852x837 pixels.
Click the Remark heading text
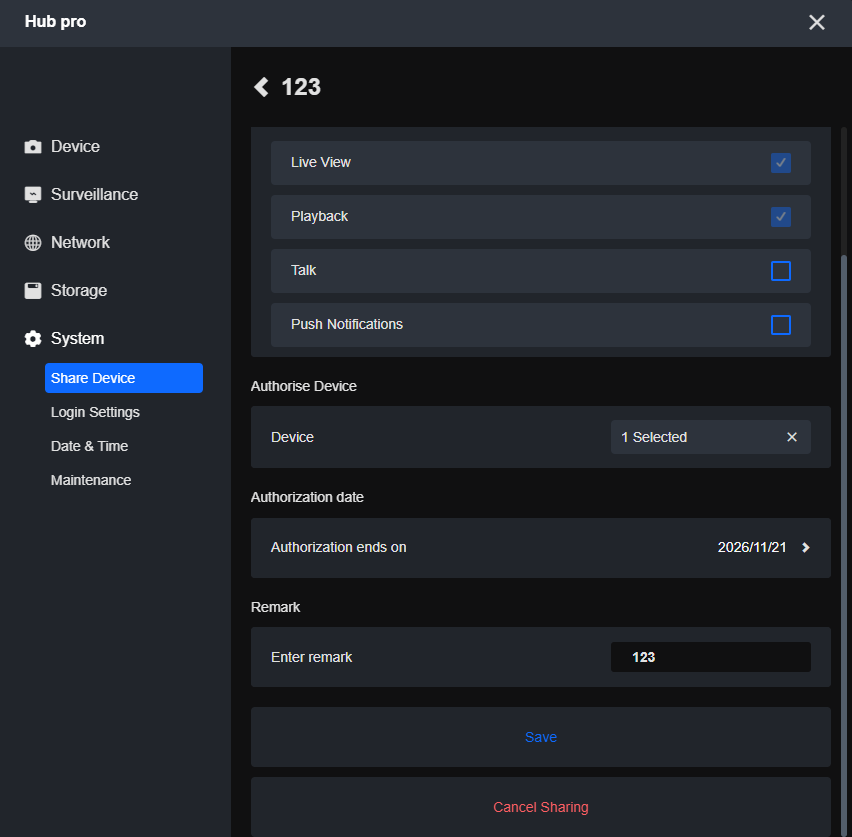(x=275, y=607)
